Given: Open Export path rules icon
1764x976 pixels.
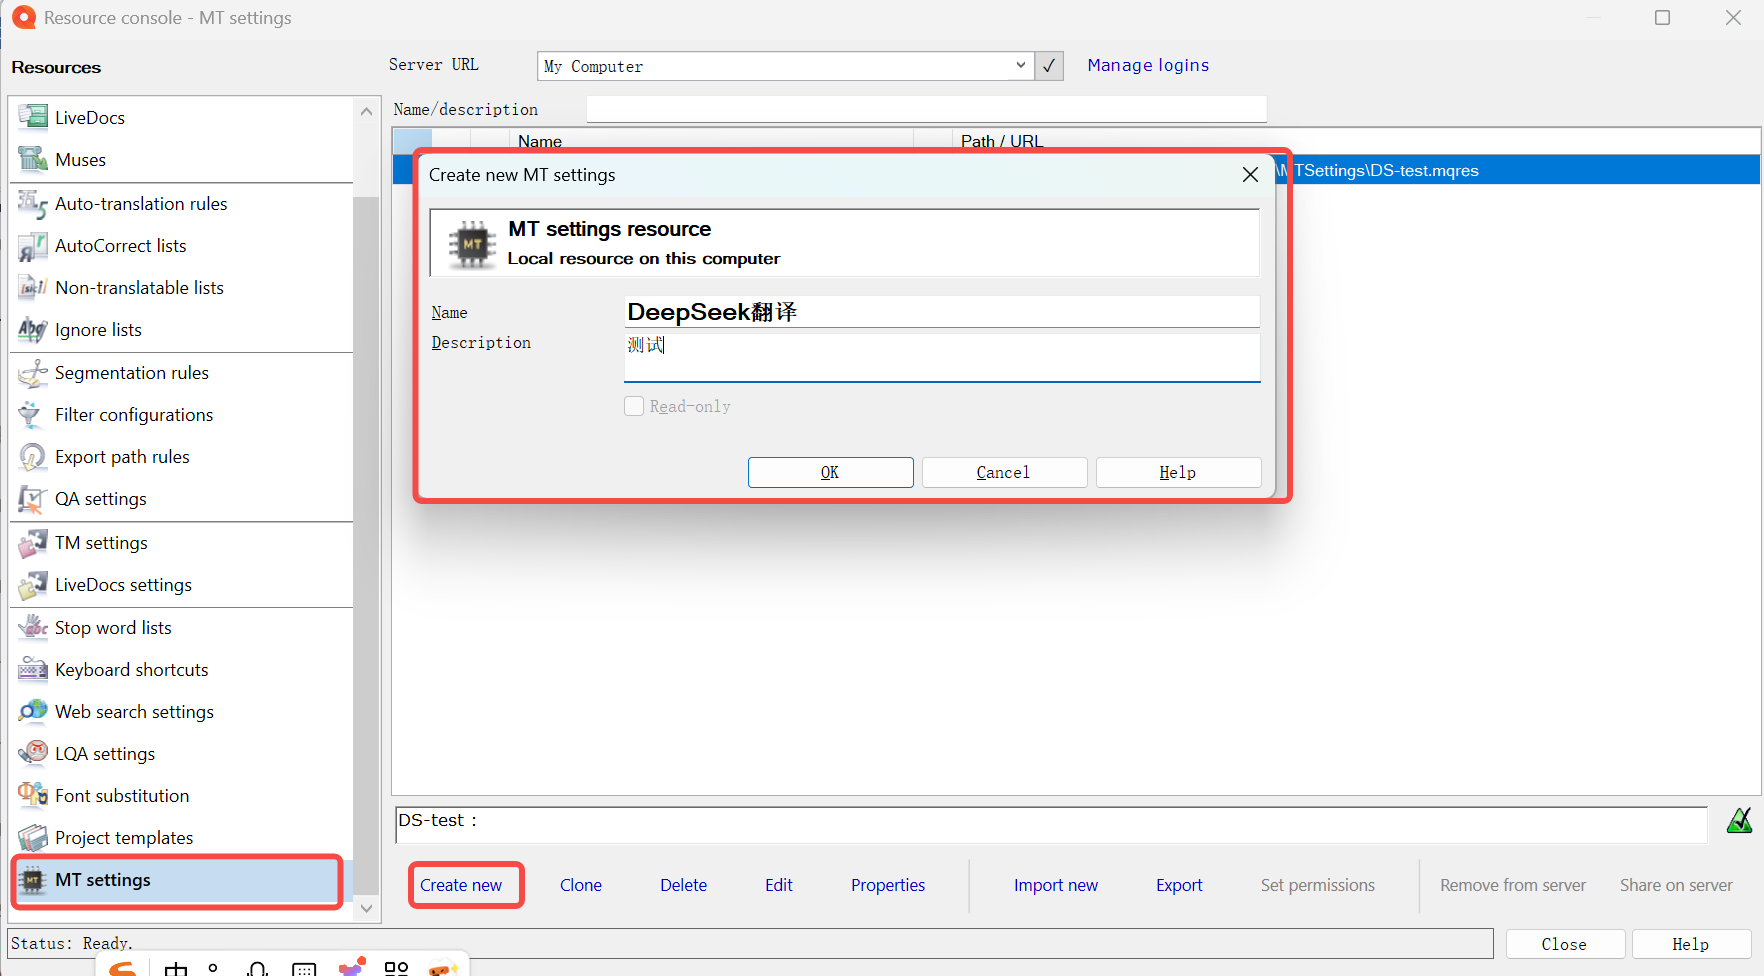Looking at the screenshot, I should (33, 457).
